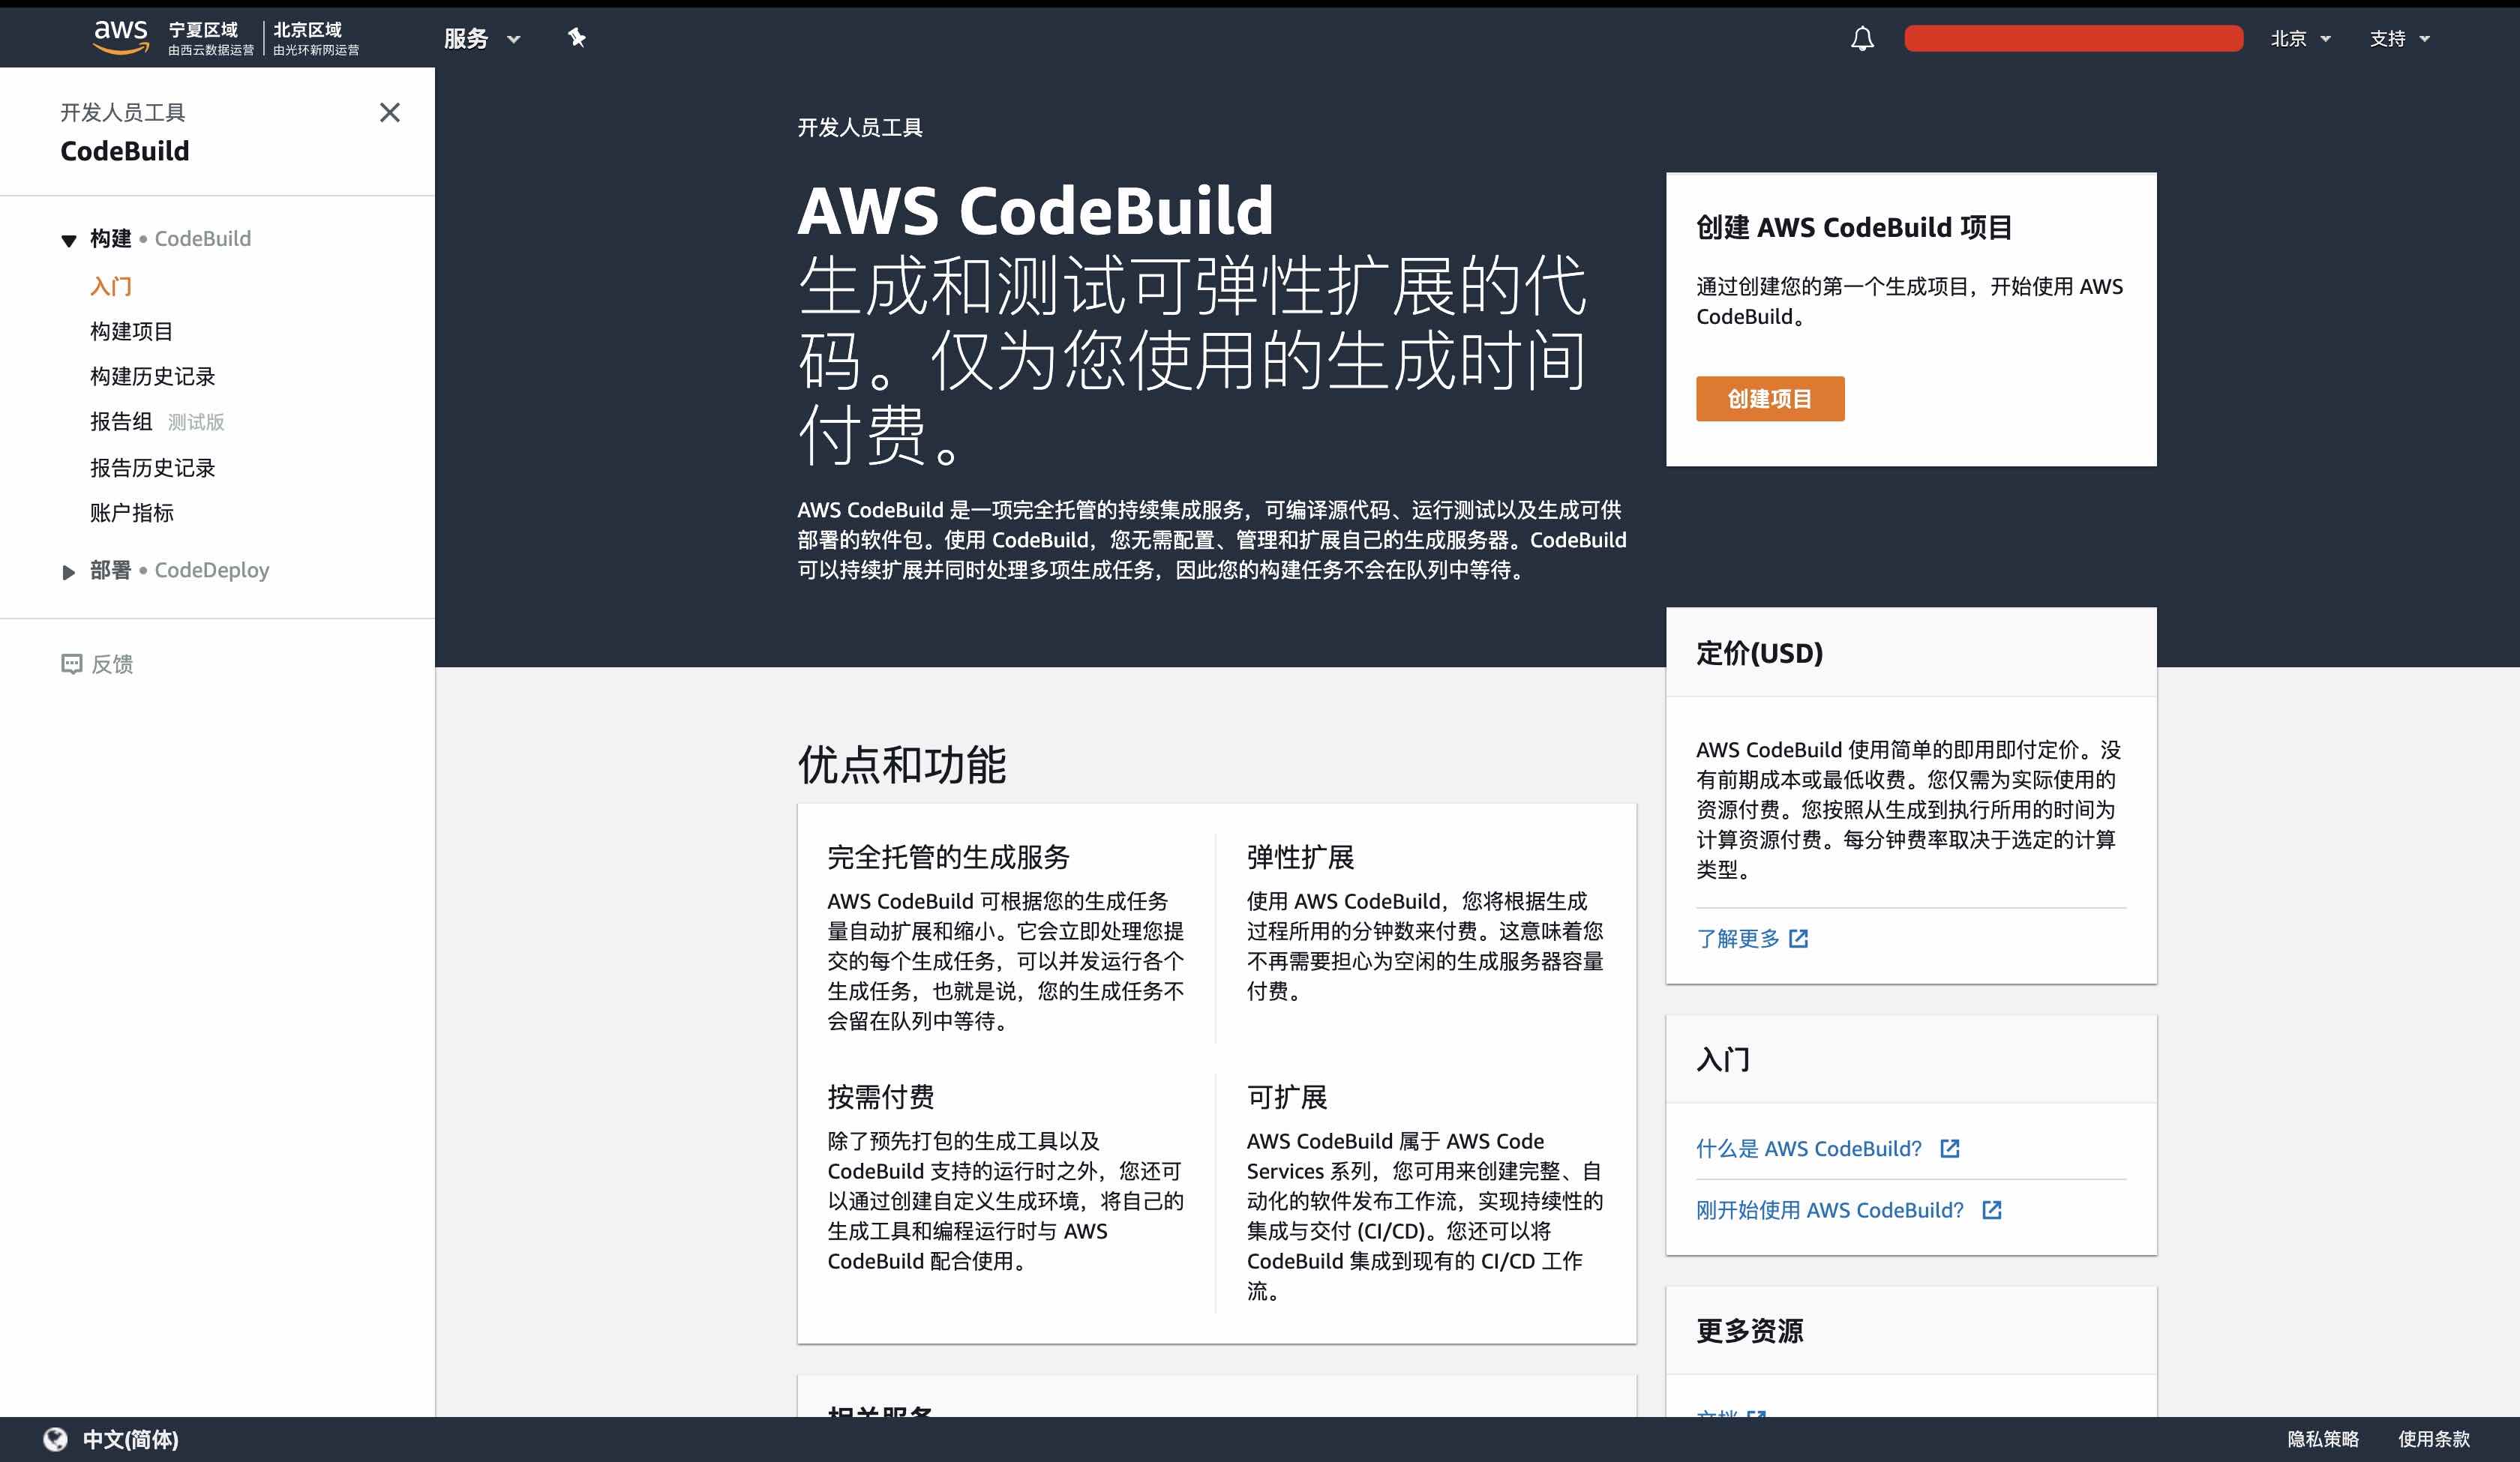Screen dimensions: 2520x1462
Task: Open the 反馈 feedback panel via its icon
Action: coord(71,664)
